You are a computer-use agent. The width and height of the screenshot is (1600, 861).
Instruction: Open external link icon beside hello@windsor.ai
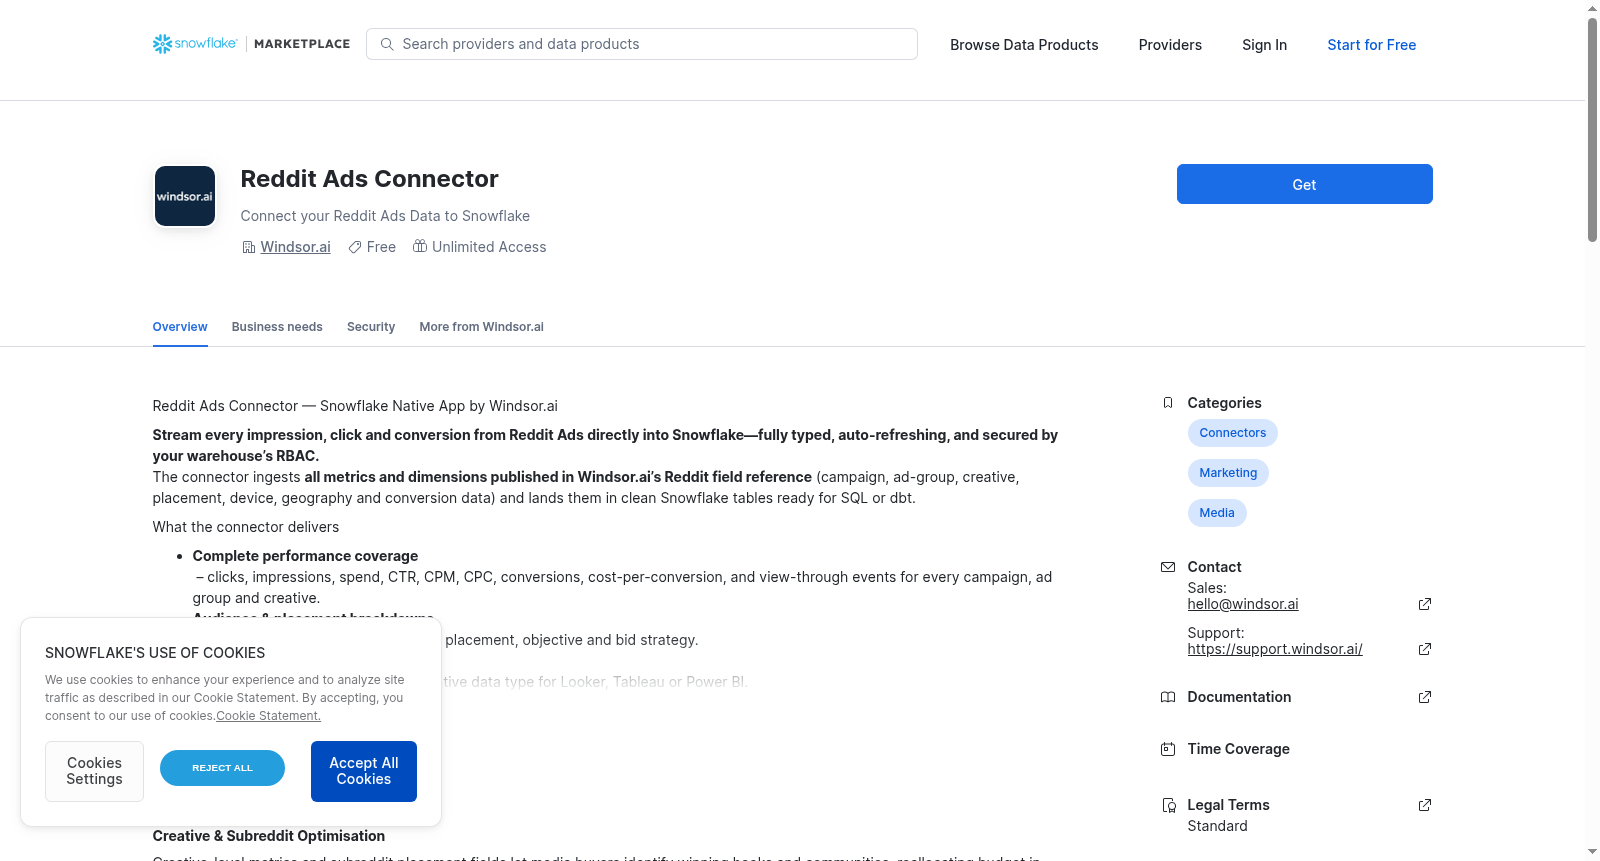click(1425, 604)
